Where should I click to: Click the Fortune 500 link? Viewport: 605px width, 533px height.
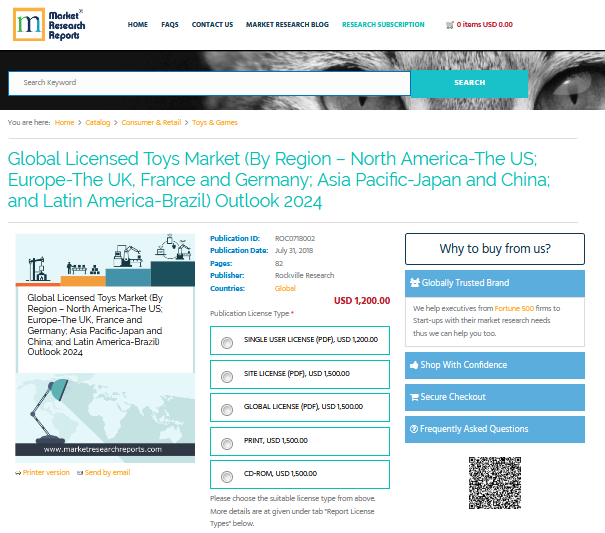click(x=514, y=308)
